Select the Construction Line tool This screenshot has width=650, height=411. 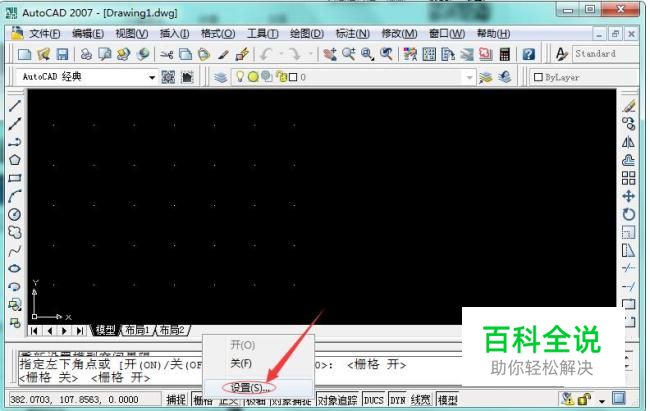pyautogui.click(x=15, y=123)
